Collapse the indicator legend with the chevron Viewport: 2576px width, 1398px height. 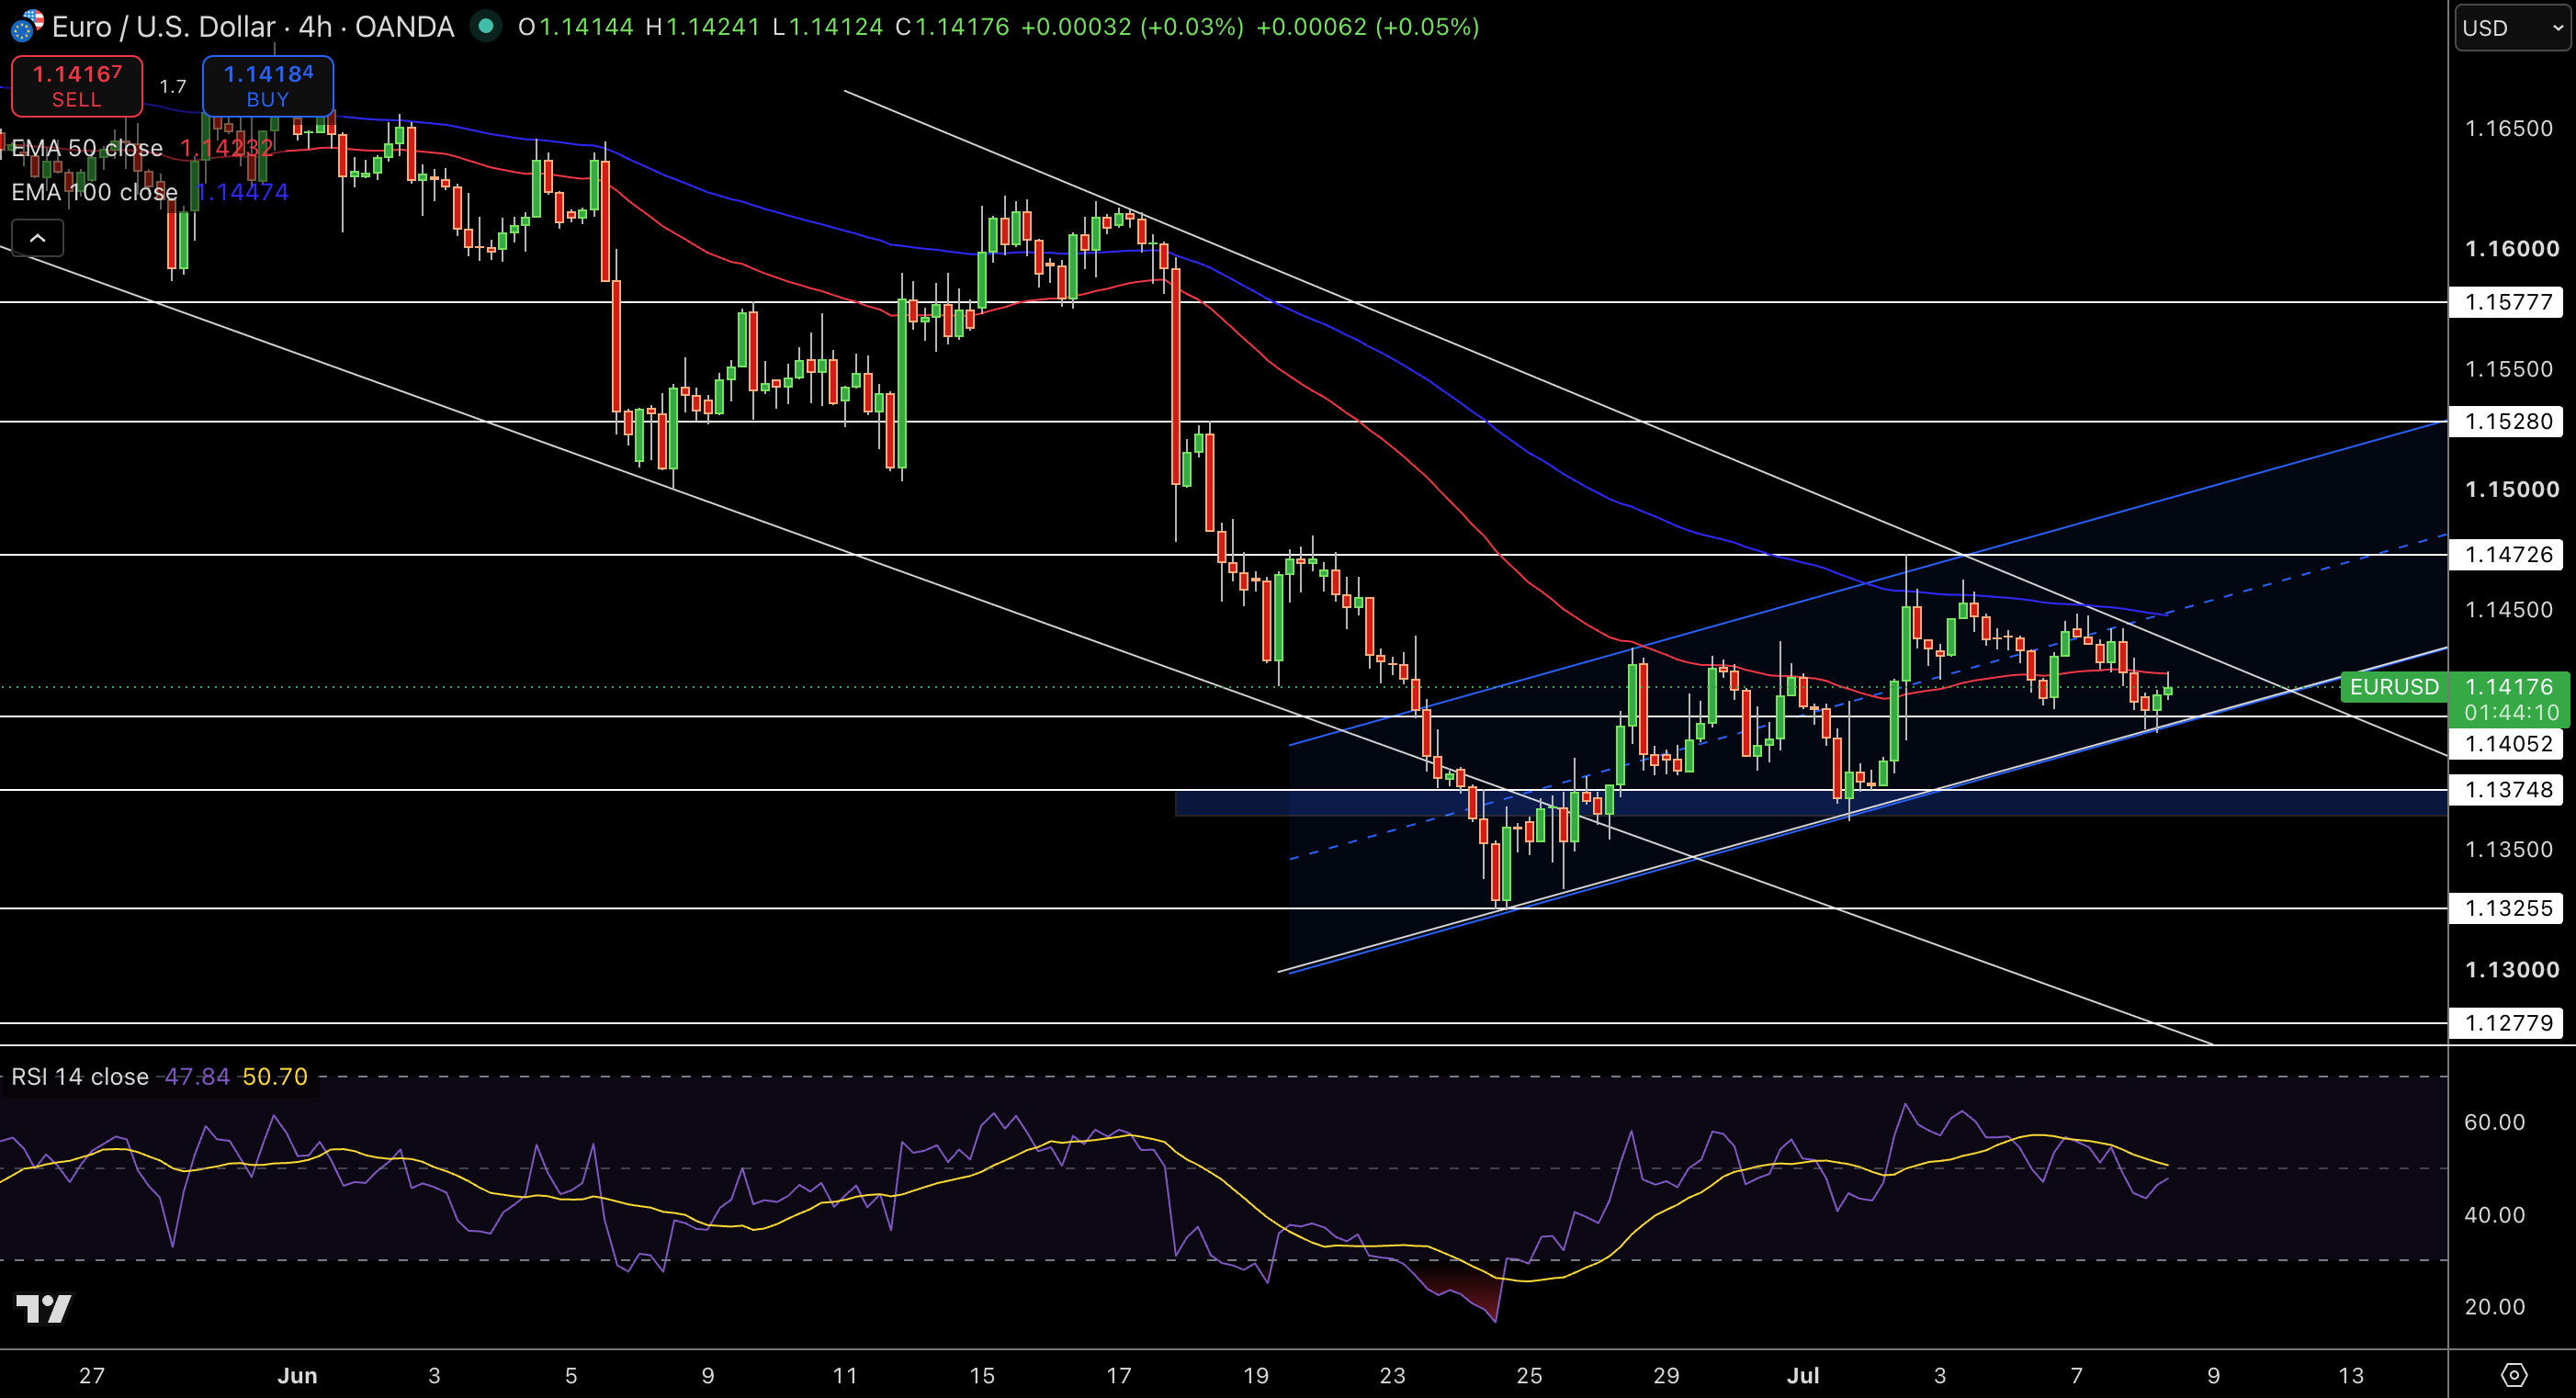pos(38,238)
